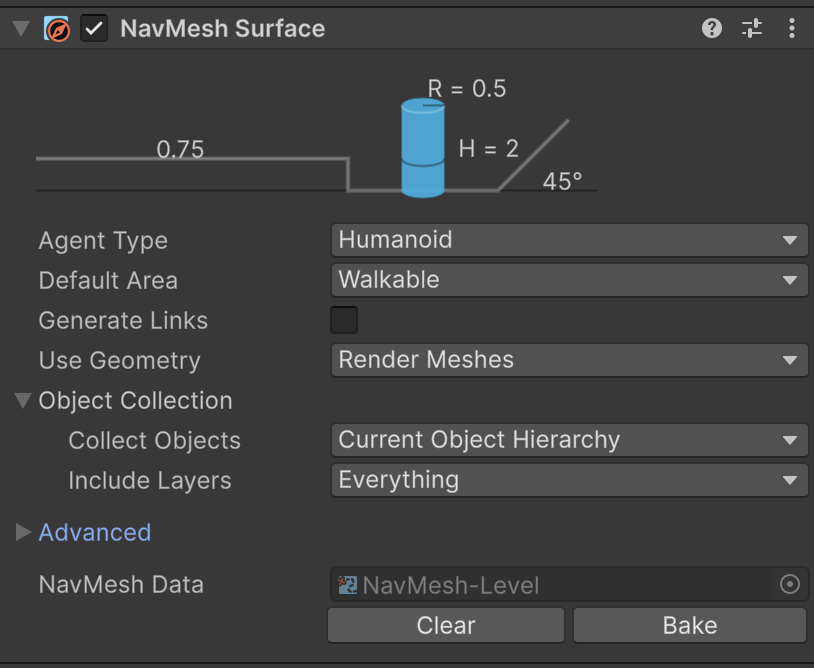Open the Use Geometry dropdown
Image resolution: width=814 pixels, height=668 pixels.
pos(568,360)
